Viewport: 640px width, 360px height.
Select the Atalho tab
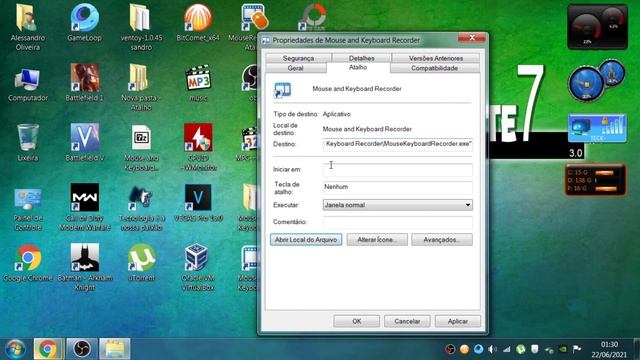click(358, 67)
